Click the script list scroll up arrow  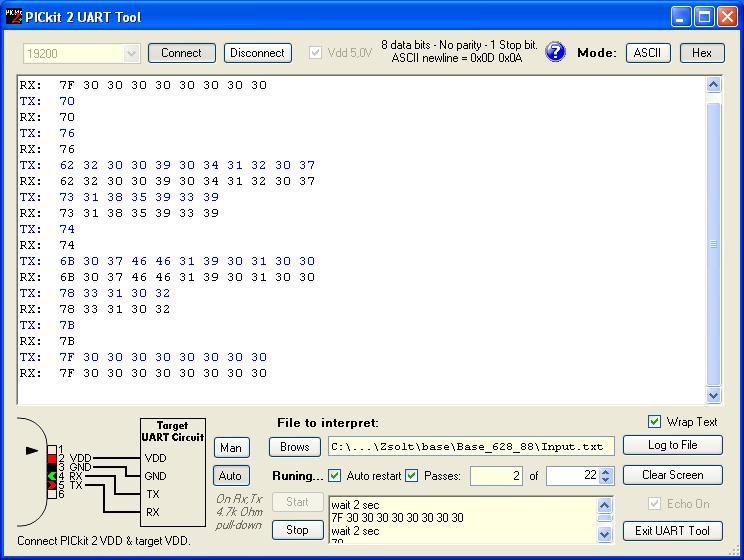coord(604,505)
